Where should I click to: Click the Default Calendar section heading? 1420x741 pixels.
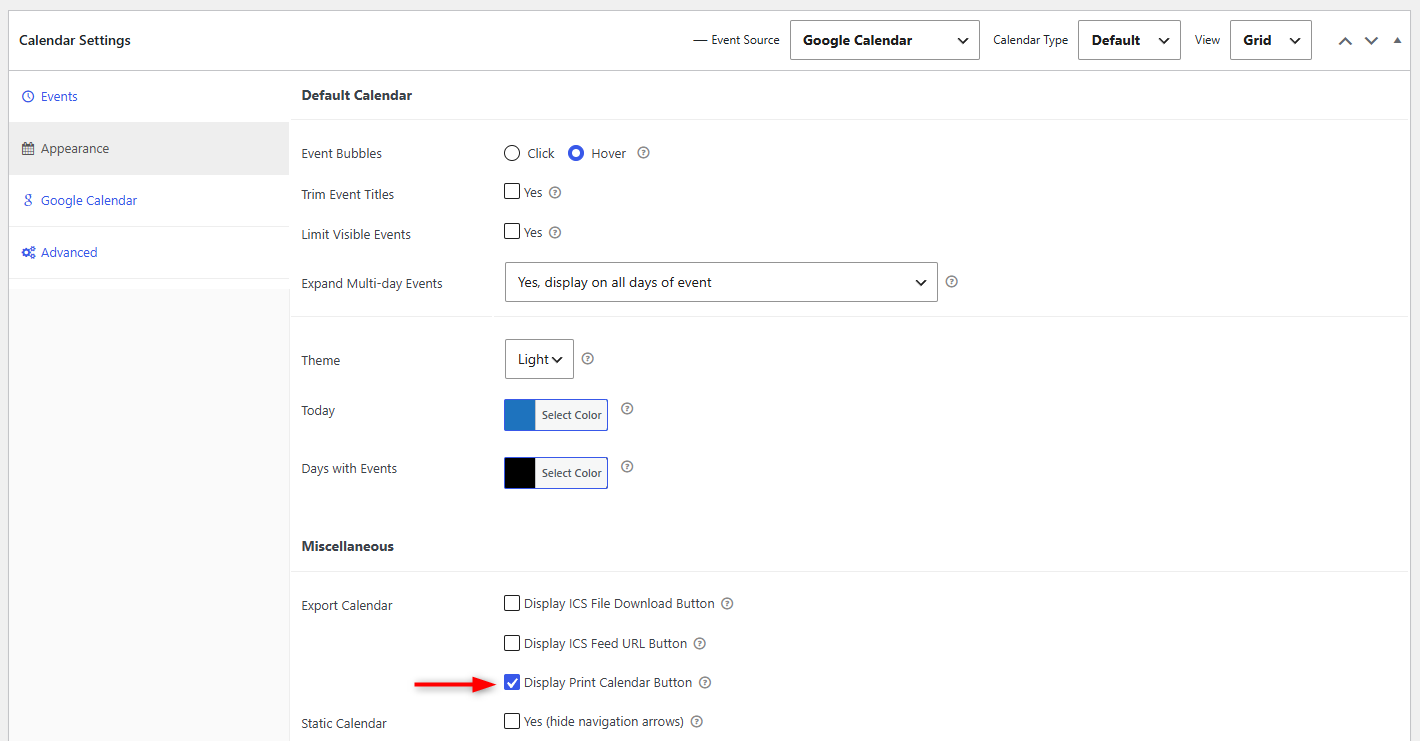[x=357, y=95]
